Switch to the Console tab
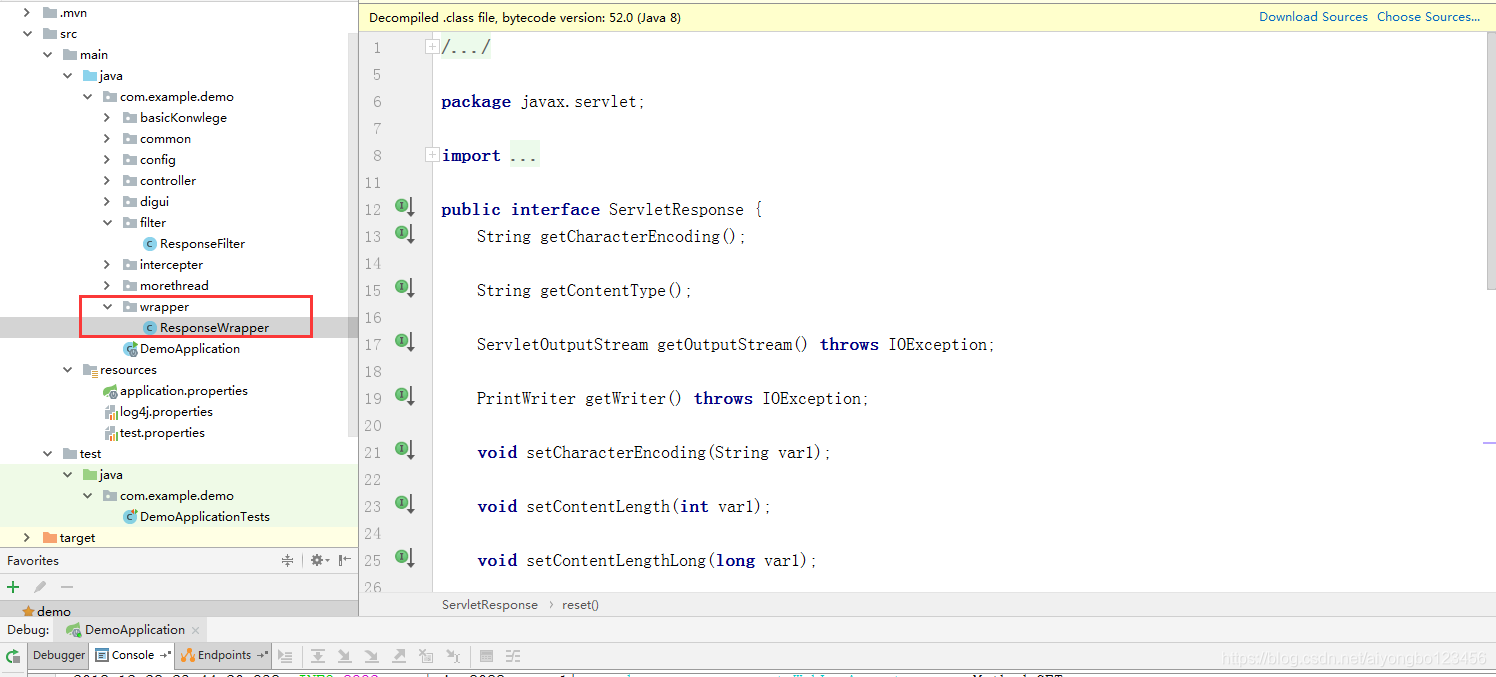Screen dimensions: 1496x677 point(133,655)
